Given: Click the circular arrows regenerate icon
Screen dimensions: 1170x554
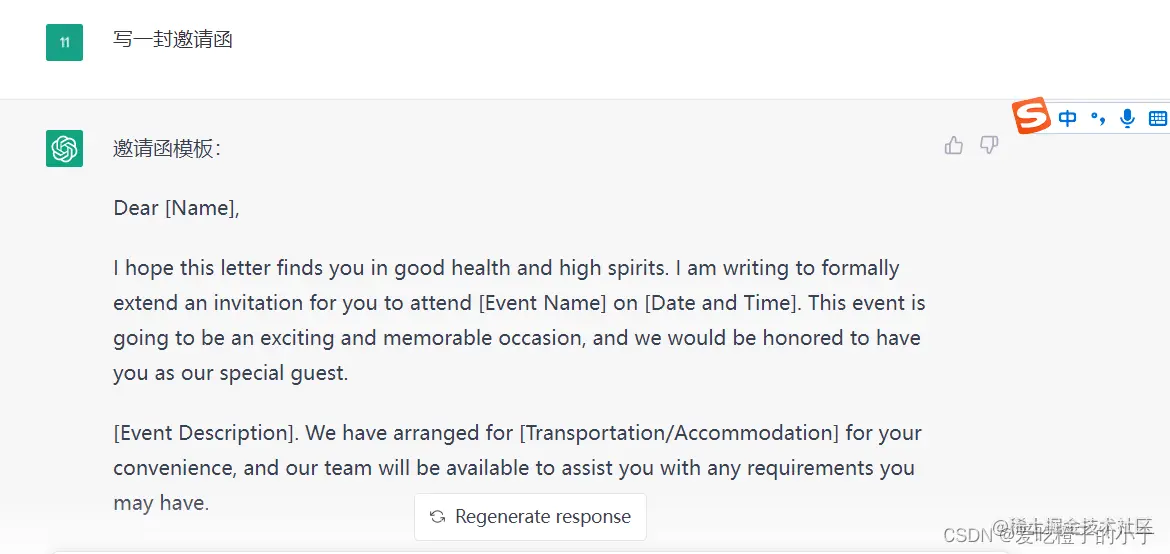Looking at the screenshot, I should 437,517.
